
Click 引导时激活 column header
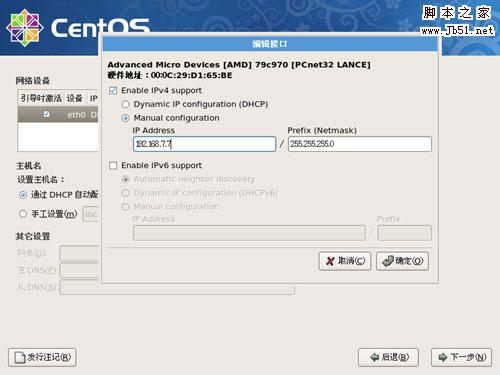point(41,98)
